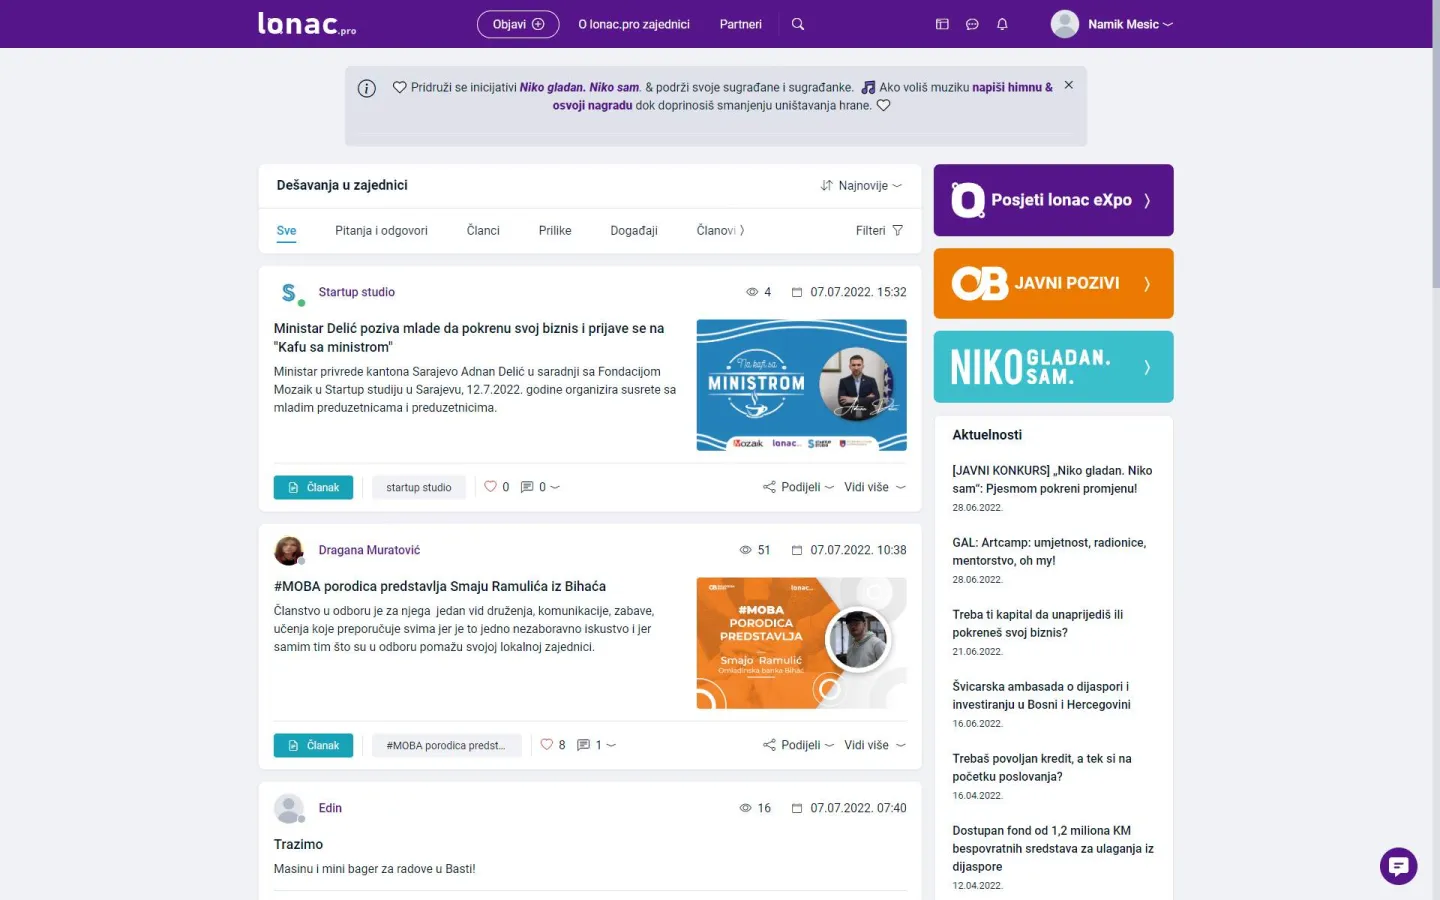Click the Startup studio author logo
The width and height of the screenshot is (1440, 900).
coord(290,292)
